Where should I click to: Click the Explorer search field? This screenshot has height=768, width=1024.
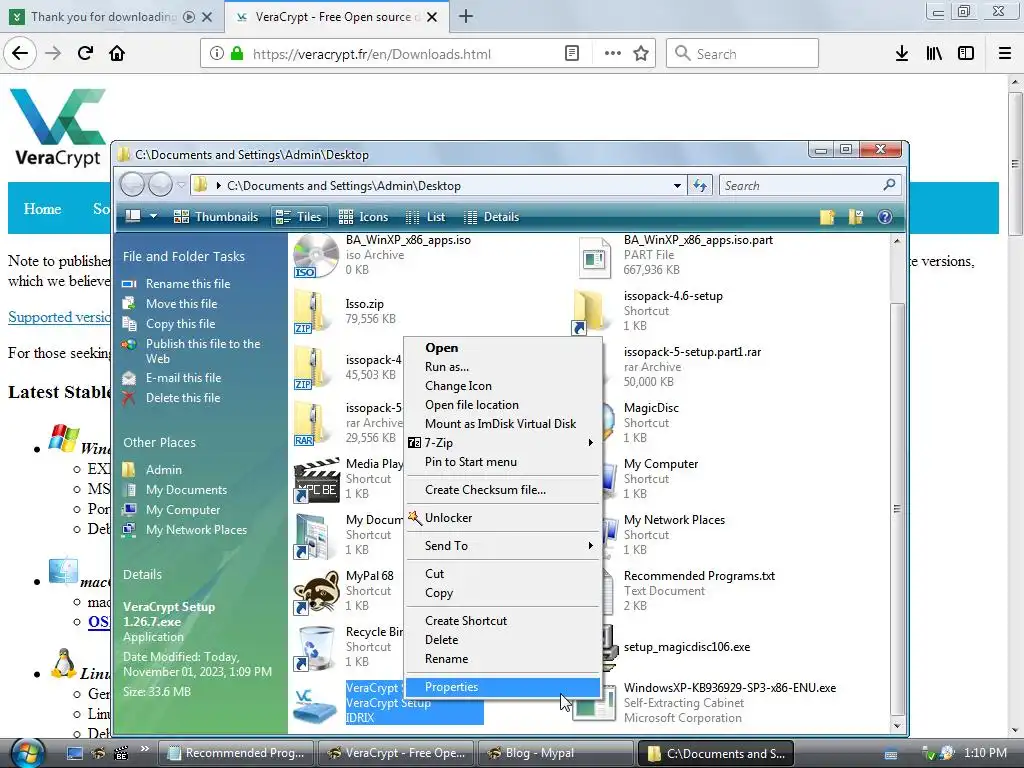coord(810,185)
